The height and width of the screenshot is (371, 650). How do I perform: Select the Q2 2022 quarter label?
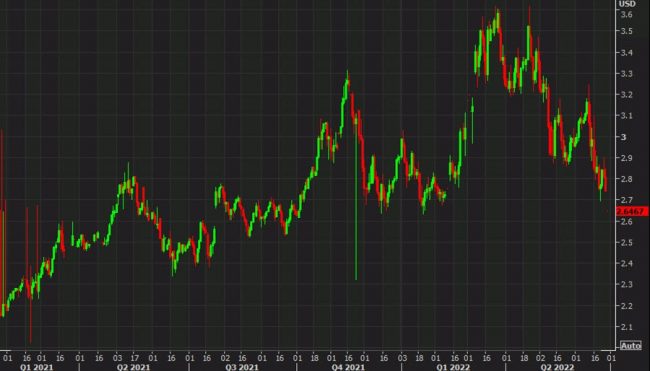(557, 367)
